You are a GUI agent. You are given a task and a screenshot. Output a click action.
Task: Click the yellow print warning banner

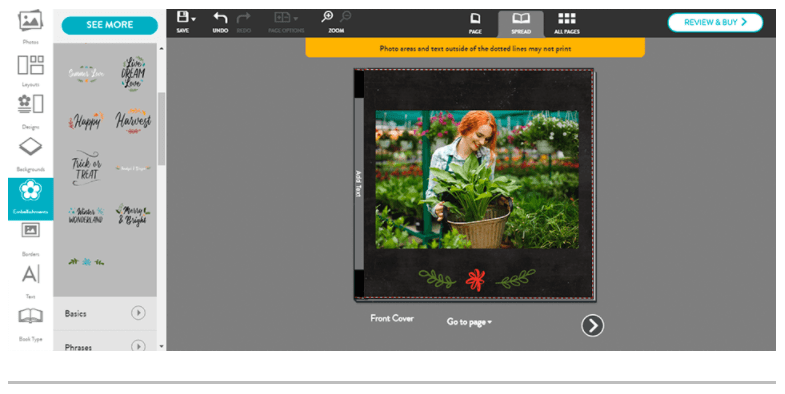point(475,48)
